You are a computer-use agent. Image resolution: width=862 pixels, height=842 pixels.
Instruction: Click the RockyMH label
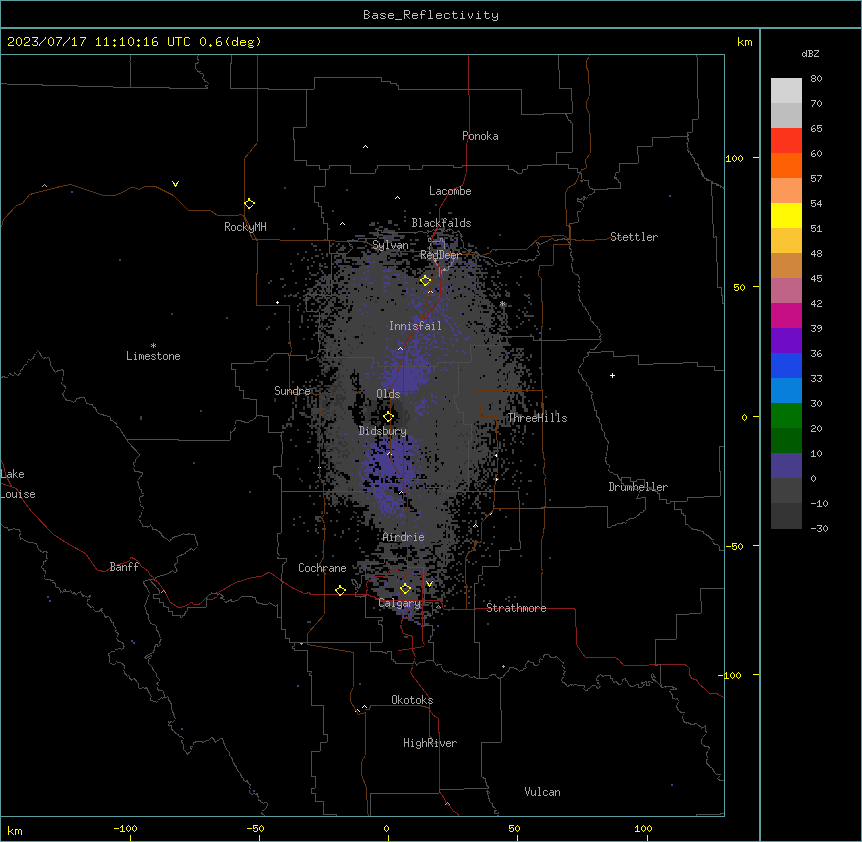pyautogui.click(x=245, y=227)
